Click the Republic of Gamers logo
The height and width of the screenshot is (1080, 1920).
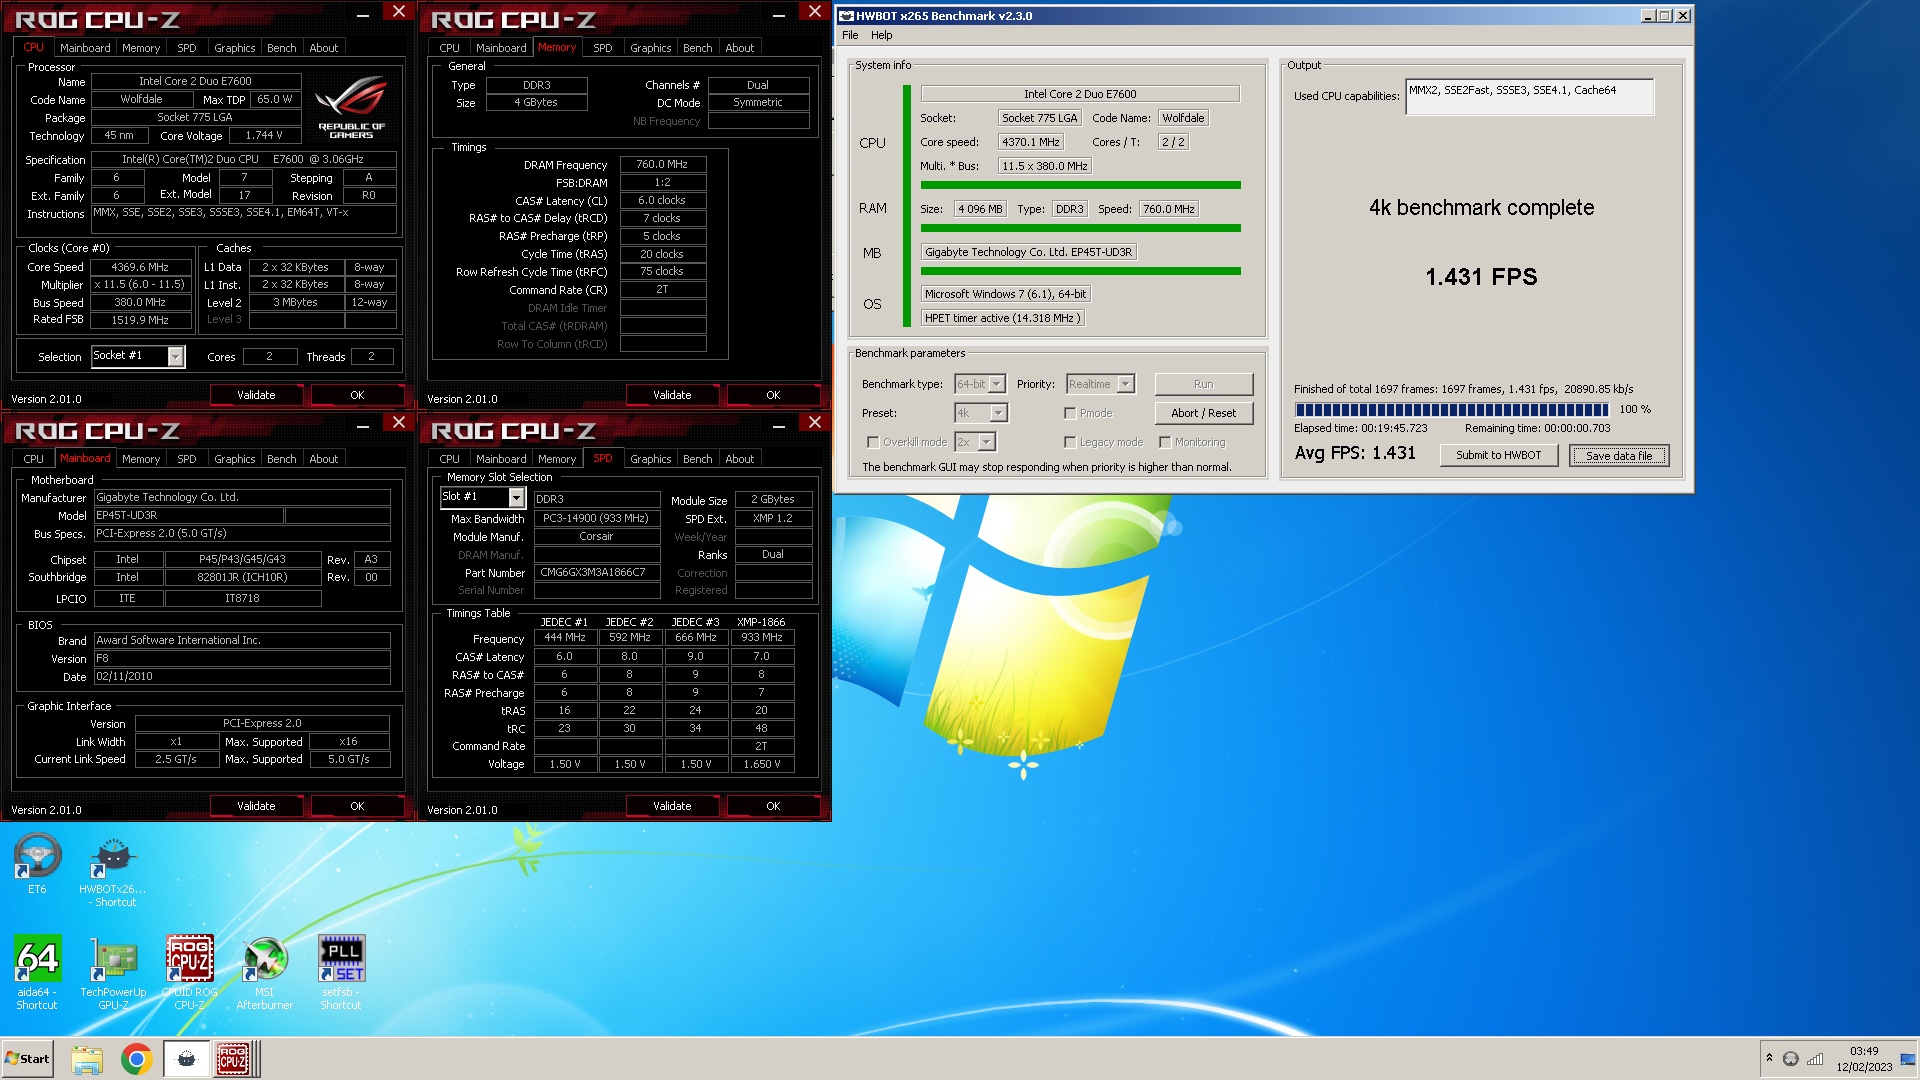[x=351, y=108]
